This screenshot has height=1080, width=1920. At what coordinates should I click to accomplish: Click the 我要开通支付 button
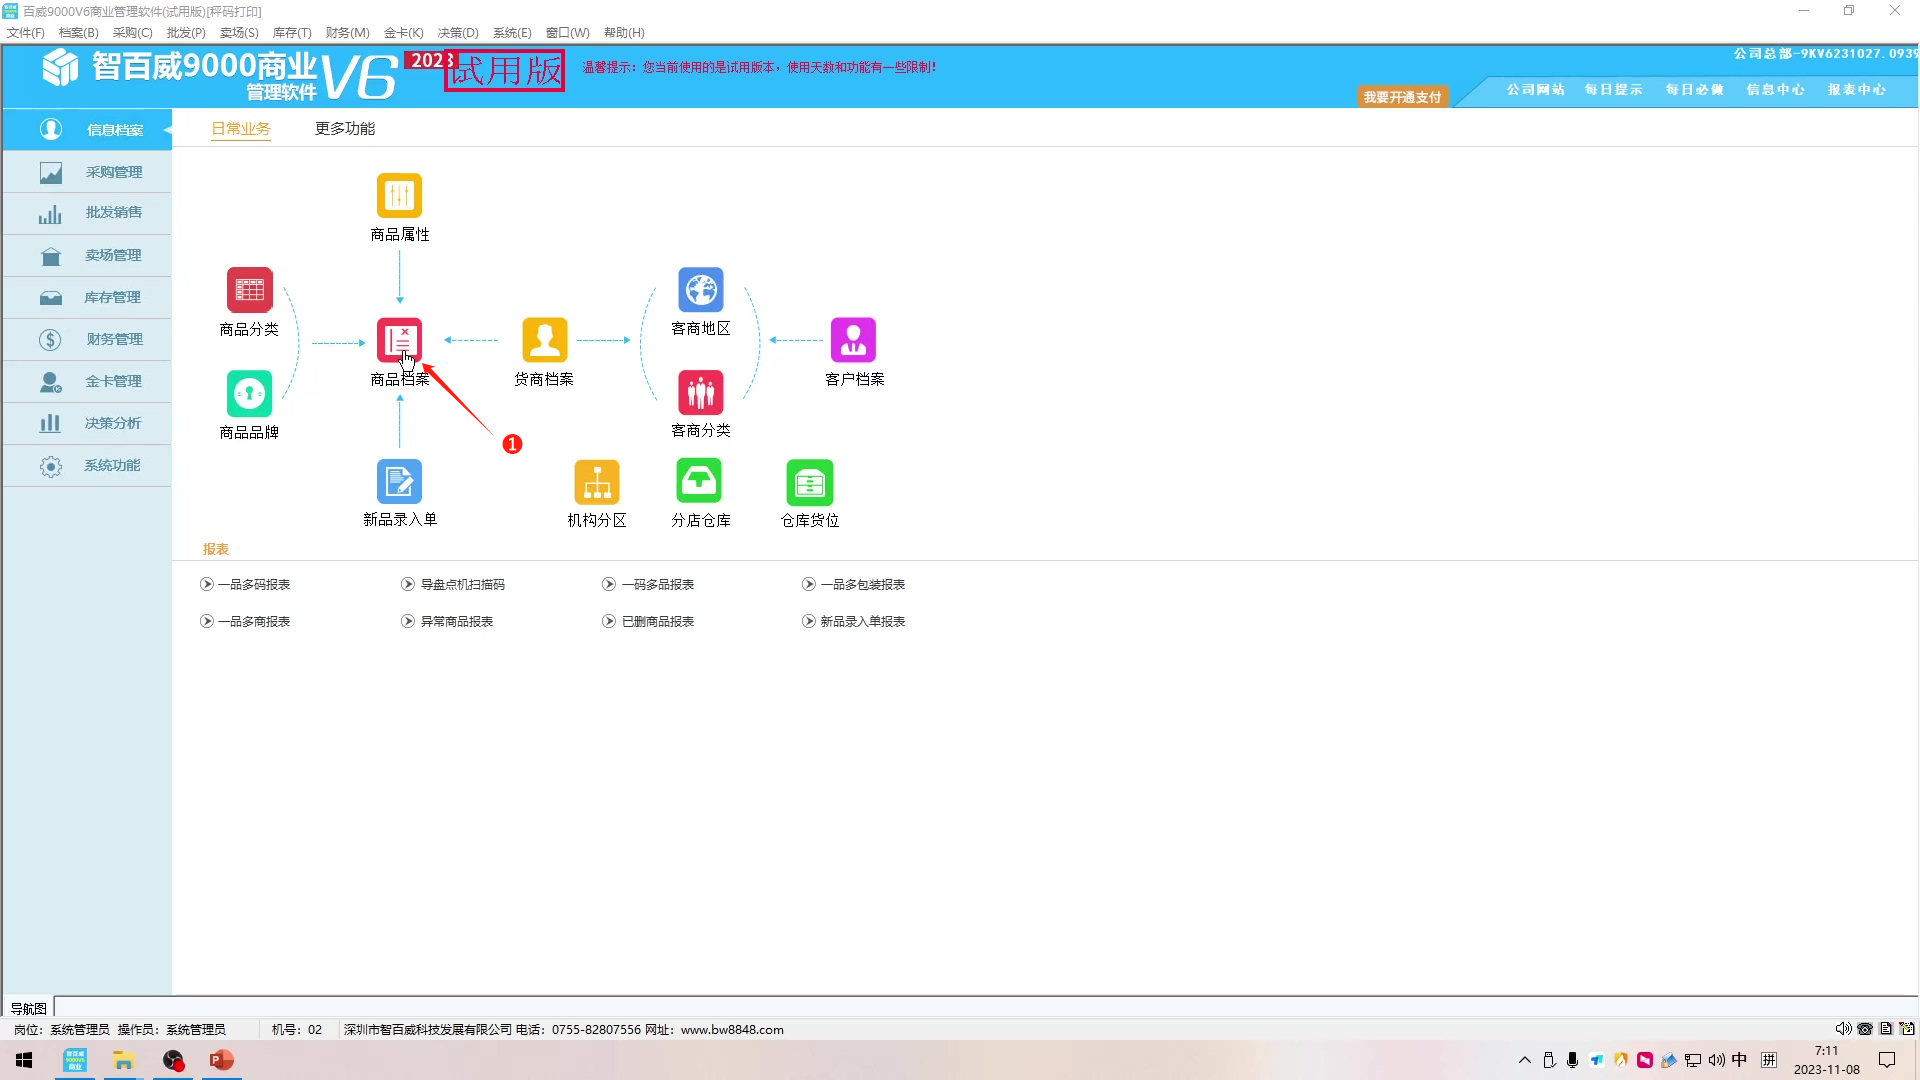pos(1402,97)
